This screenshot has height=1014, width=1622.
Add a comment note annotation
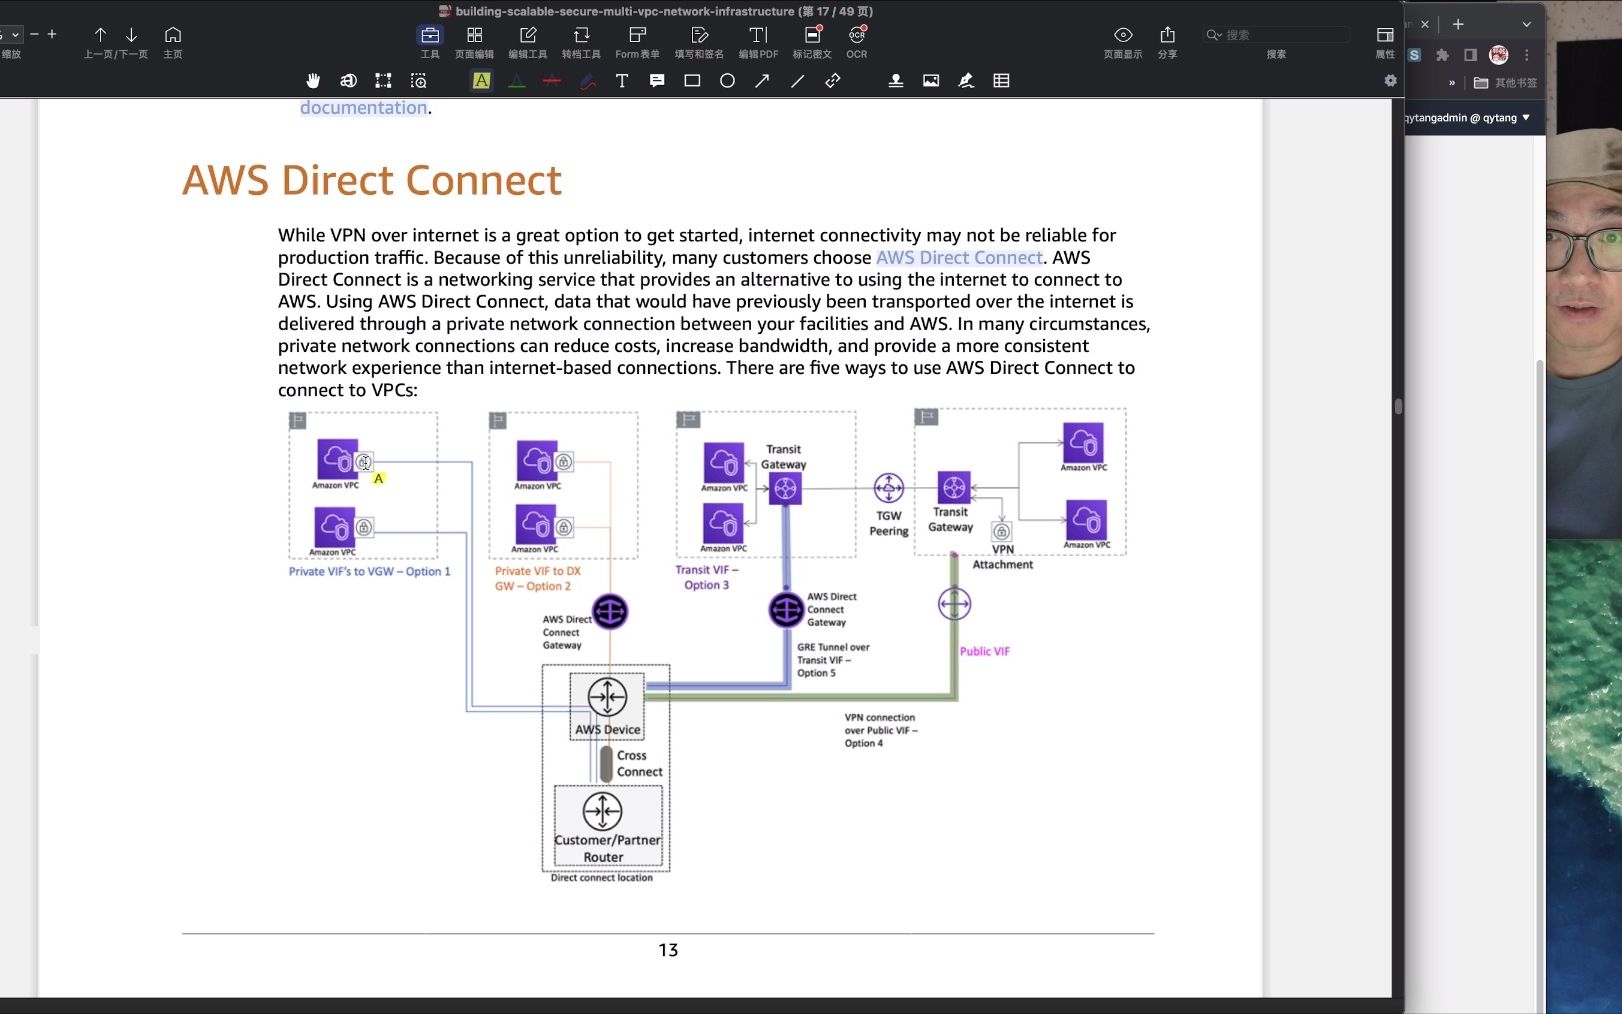coord(657,81)
